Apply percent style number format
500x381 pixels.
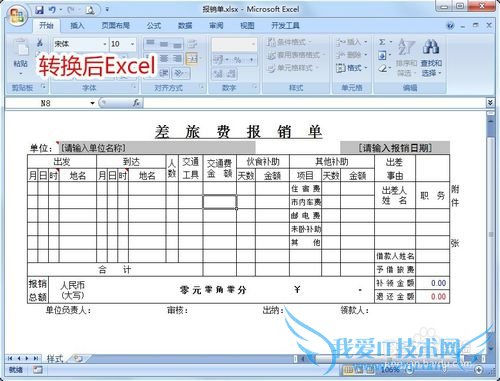tap(238, 60)
